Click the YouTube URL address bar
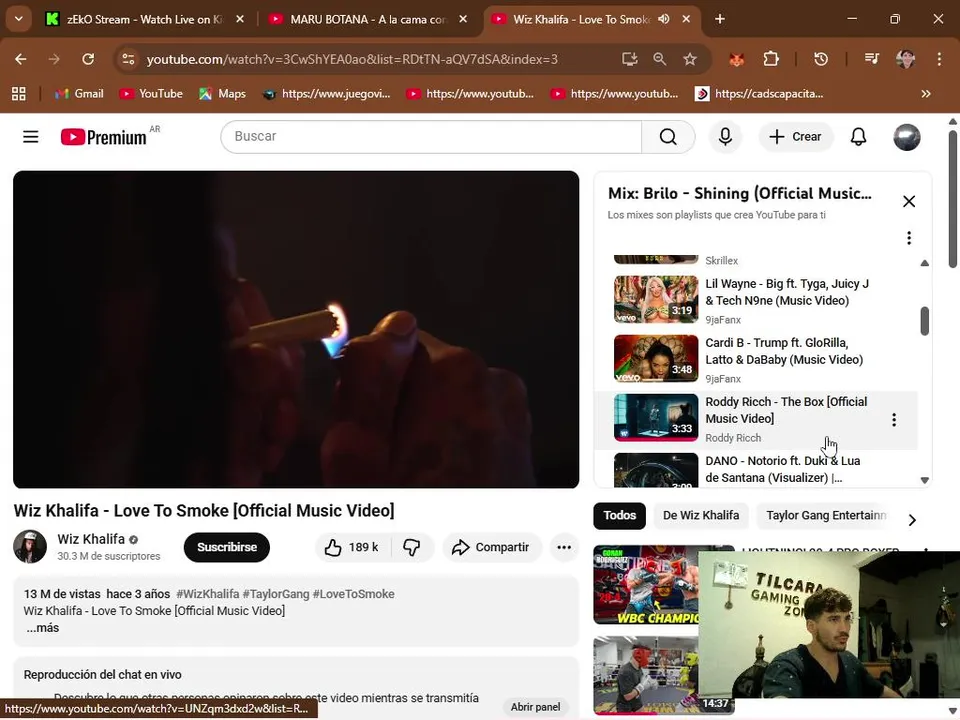Screen dimensions: 960x720 pos(352,59)
